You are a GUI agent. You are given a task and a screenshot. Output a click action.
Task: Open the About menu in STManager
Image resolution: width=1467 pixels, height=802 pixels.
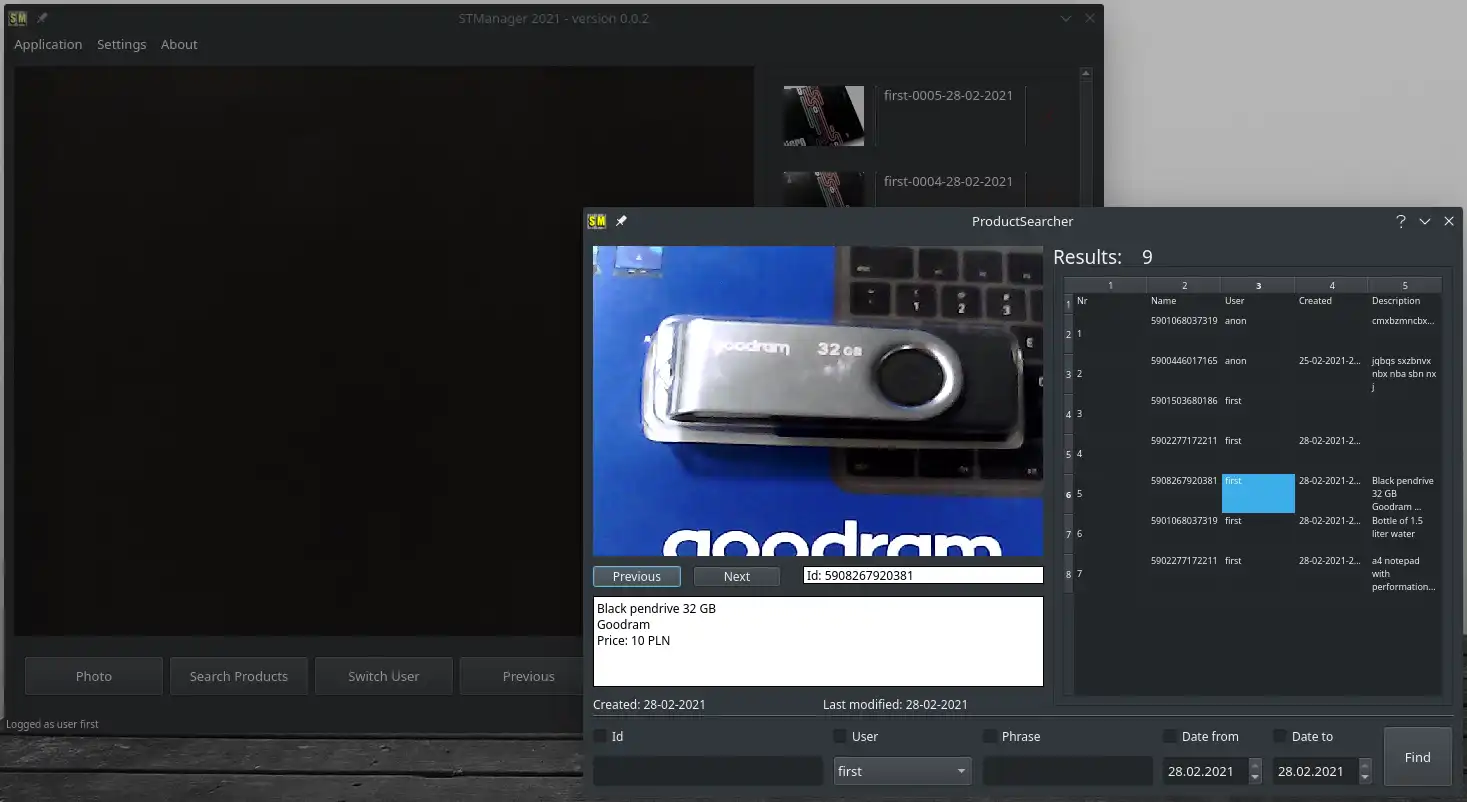[179, 44]
